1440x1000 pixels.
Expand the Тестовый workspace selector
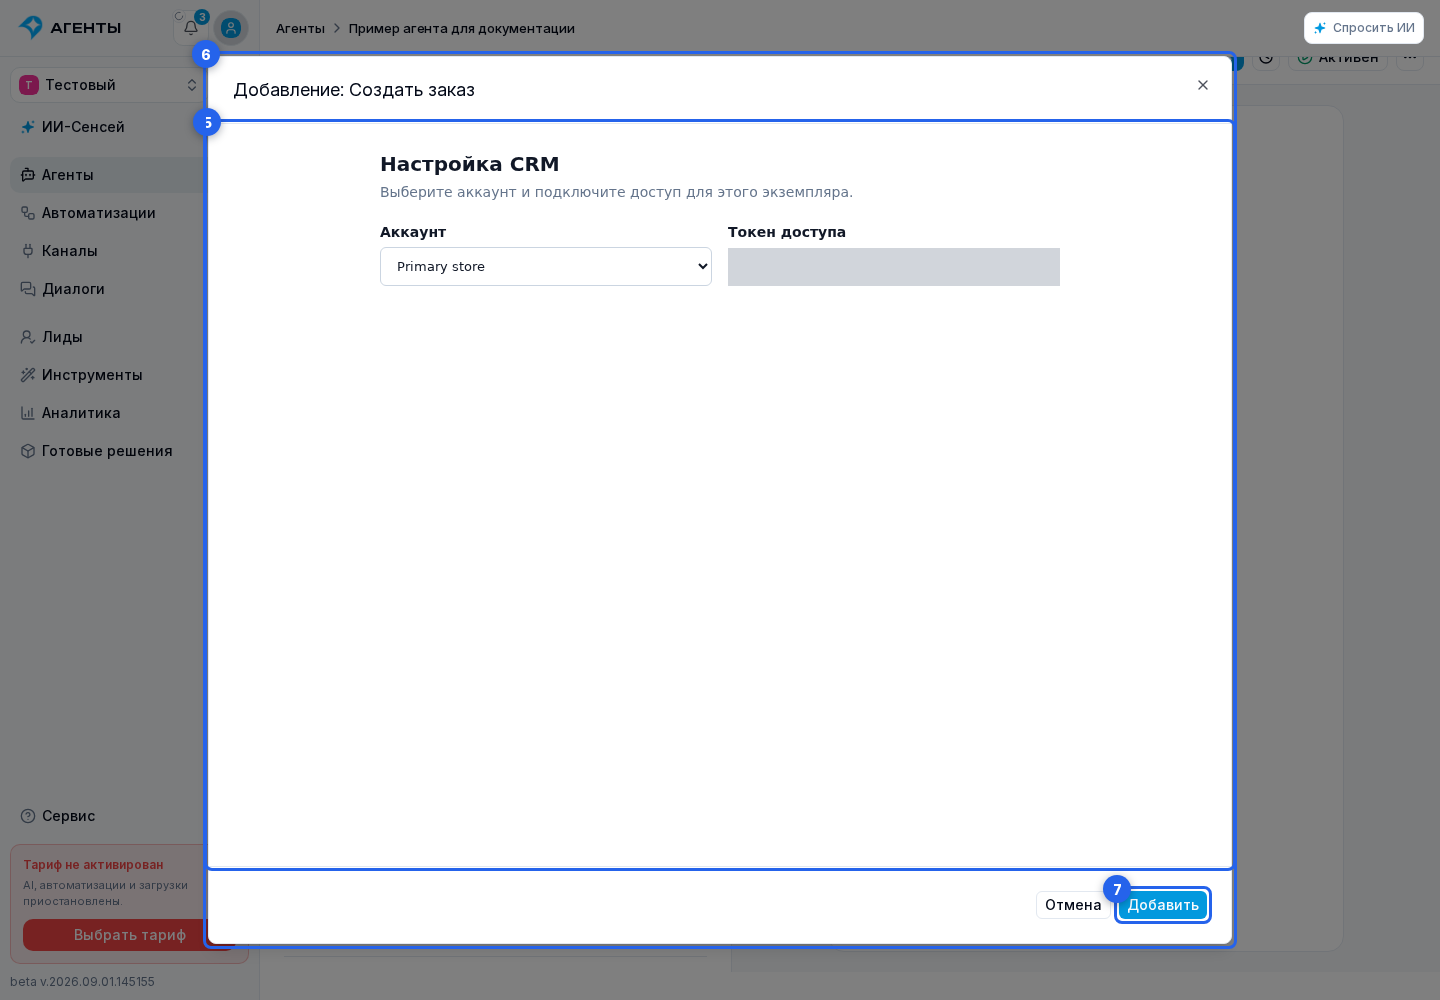pos(108,85)
